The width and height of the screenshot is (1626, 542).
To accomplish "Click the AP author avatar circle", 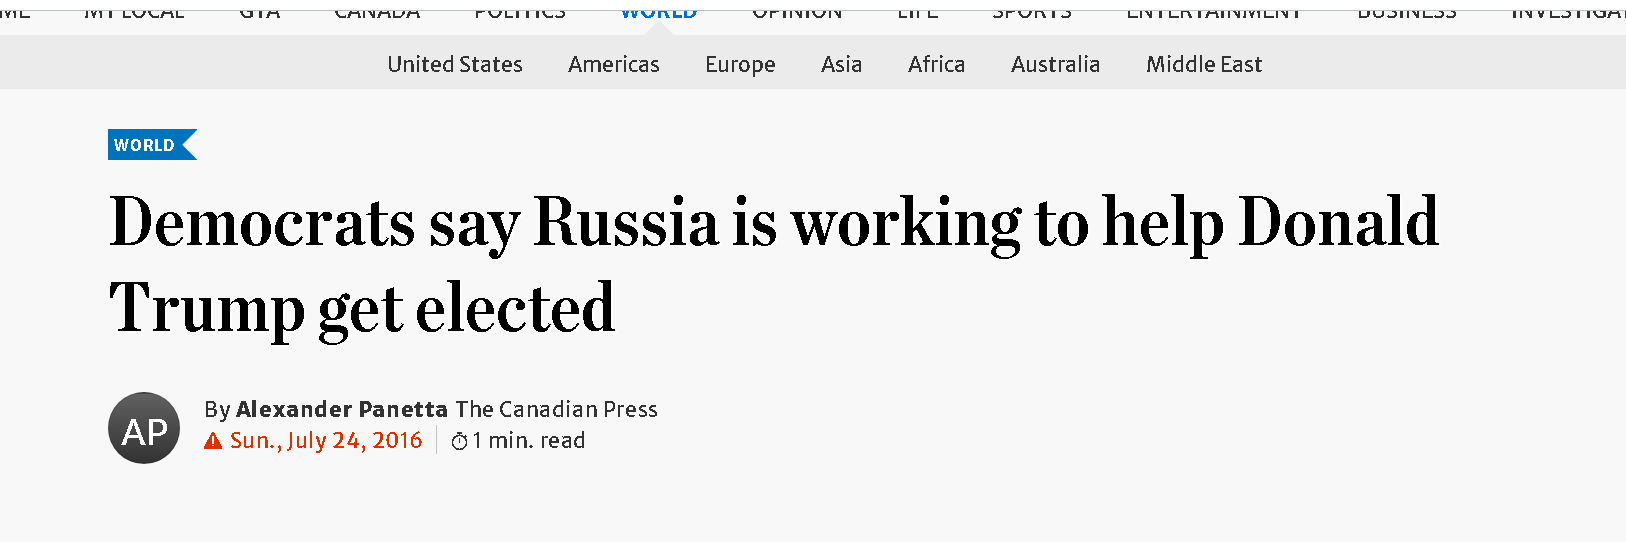I will point(144,428).
